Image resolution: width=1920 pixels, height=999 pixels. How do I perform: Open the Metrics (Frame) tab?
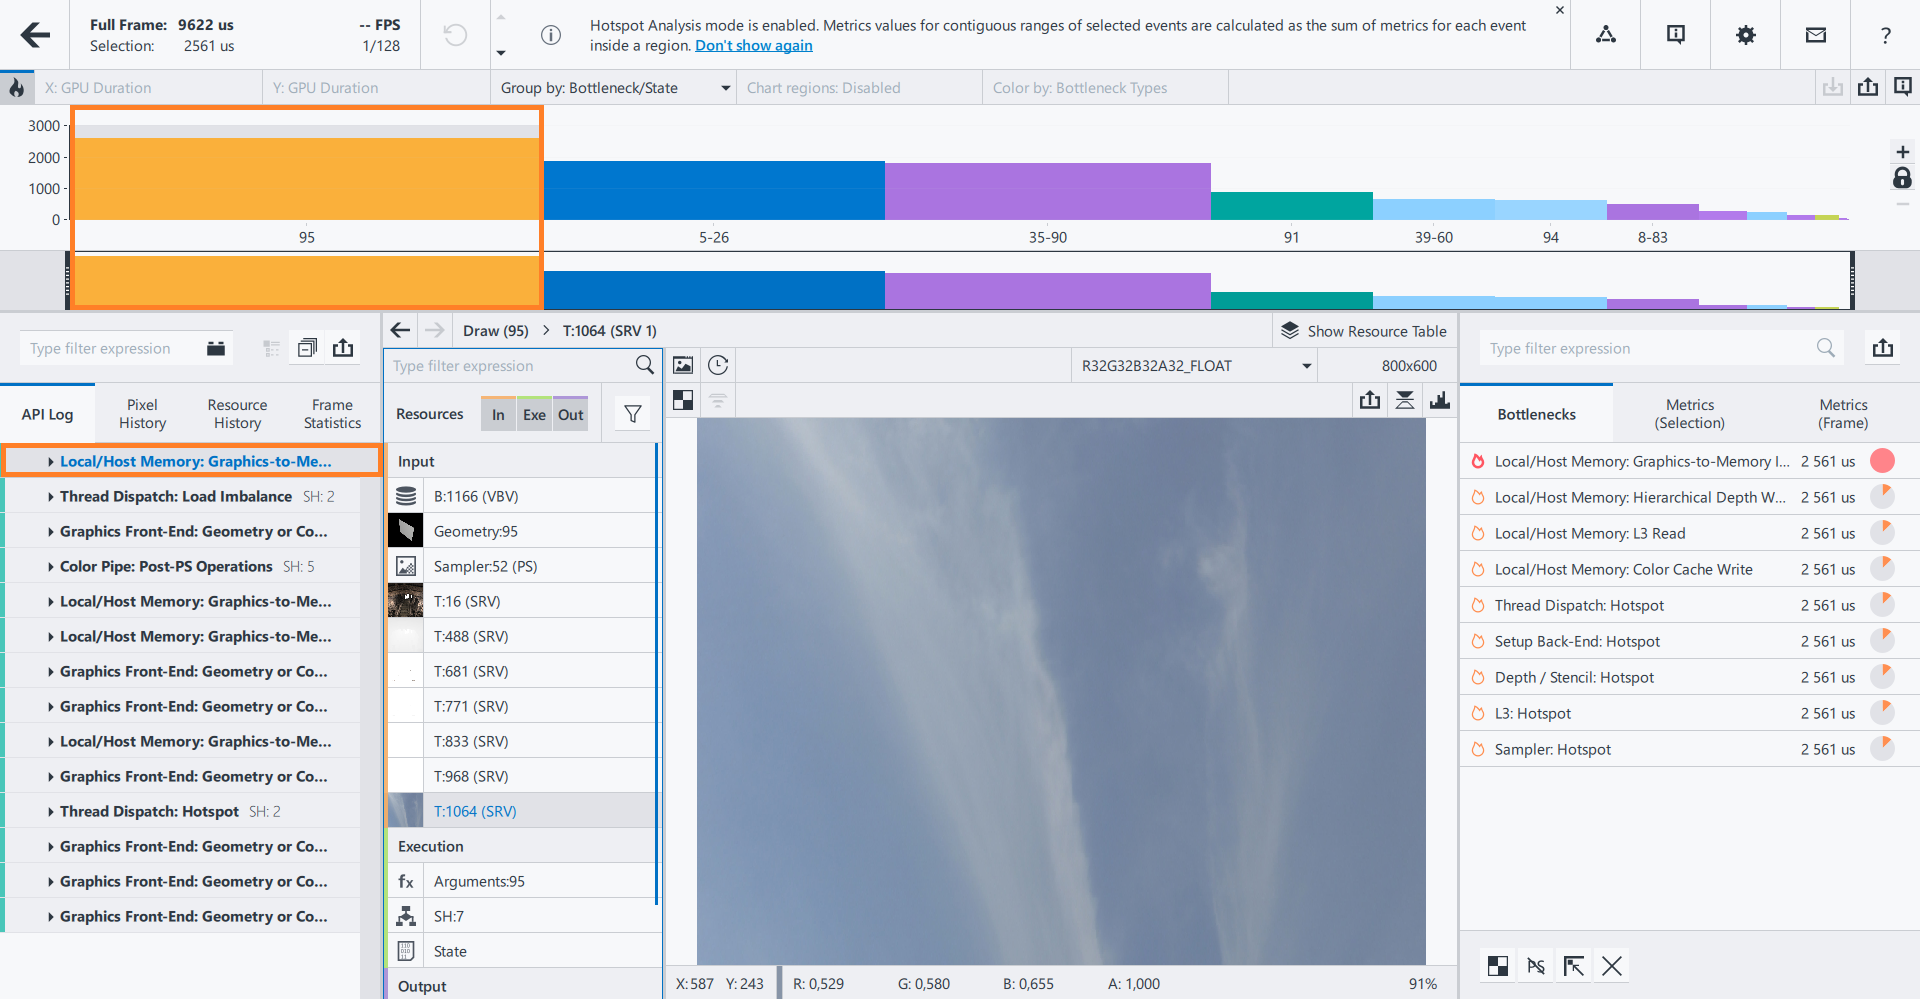(x=1843, y=414)
